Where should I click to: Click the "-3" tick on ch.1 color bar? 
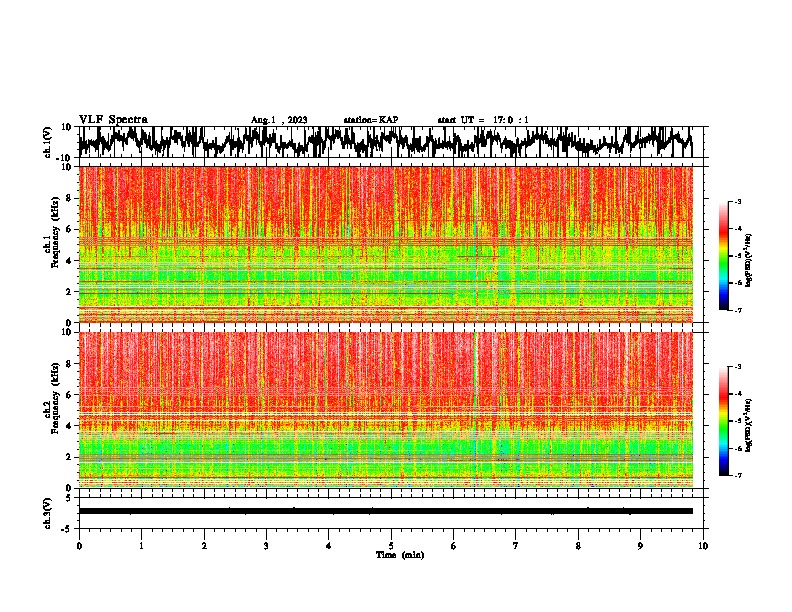coord(738,201)
